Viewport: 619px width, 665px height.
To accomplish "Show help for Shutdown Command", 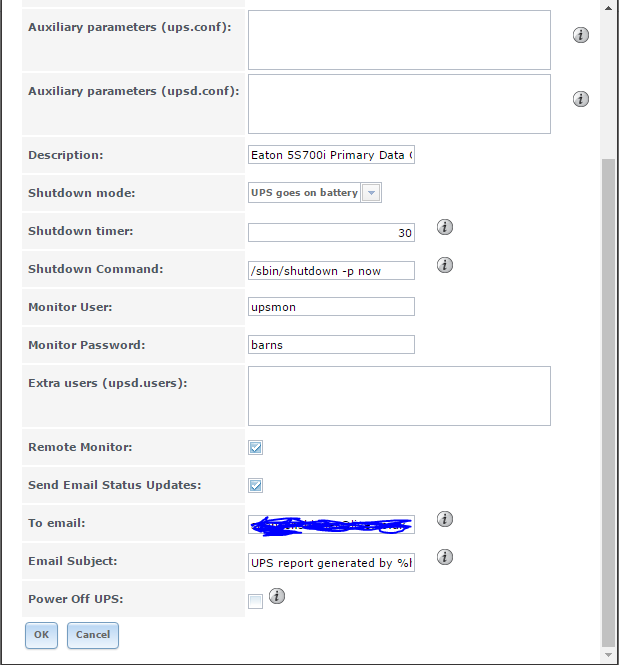I will coord(446,265).
